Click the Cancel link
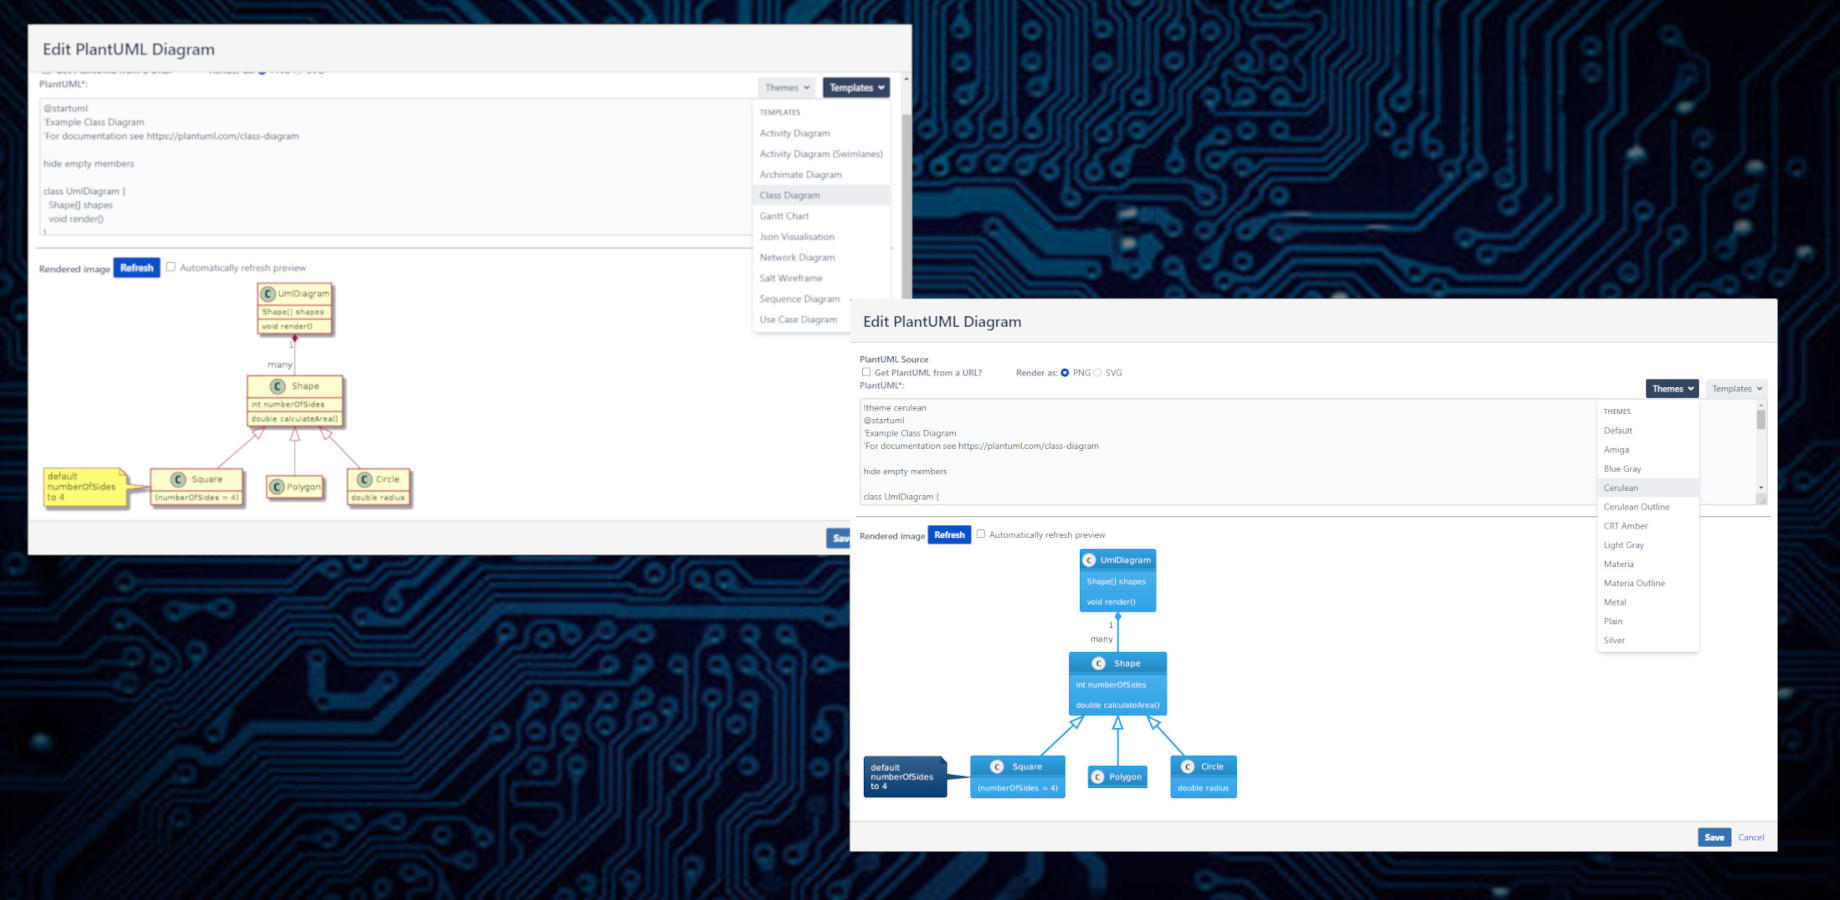This screenshot has width=1840, height=900. pyautogui.click(x=1751, y=837)
